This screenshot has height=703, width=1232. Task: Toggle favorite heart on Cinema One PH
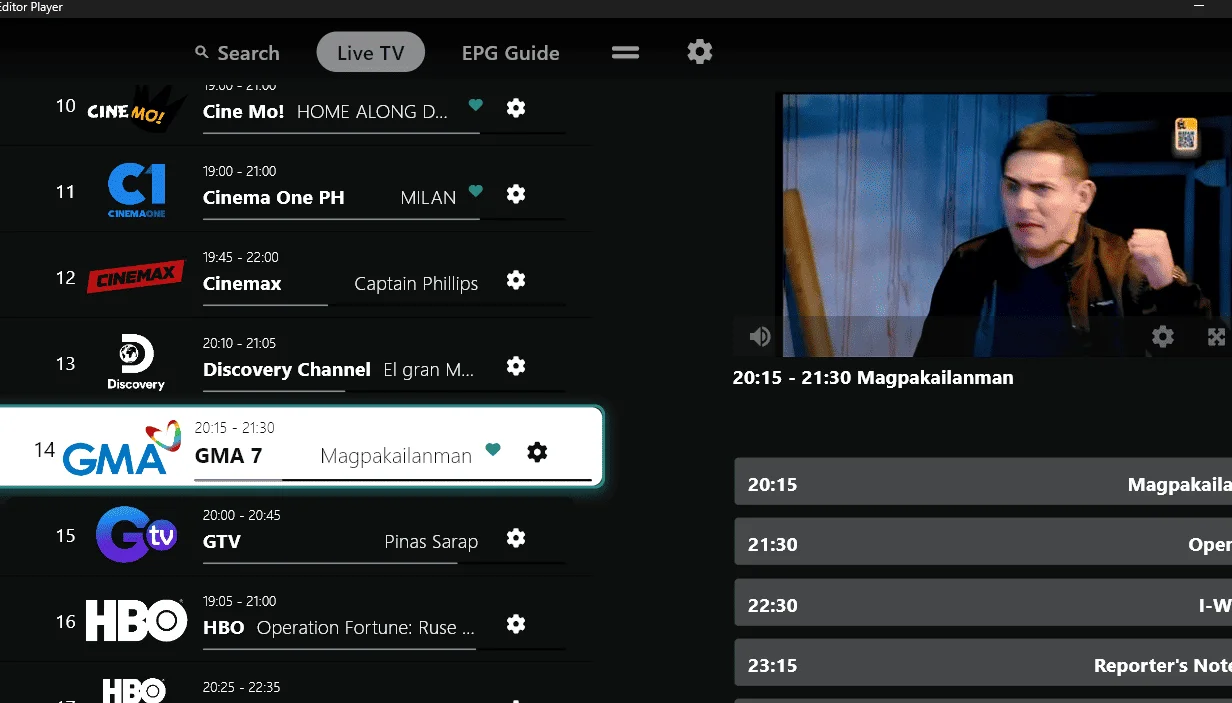click(476, 191)
